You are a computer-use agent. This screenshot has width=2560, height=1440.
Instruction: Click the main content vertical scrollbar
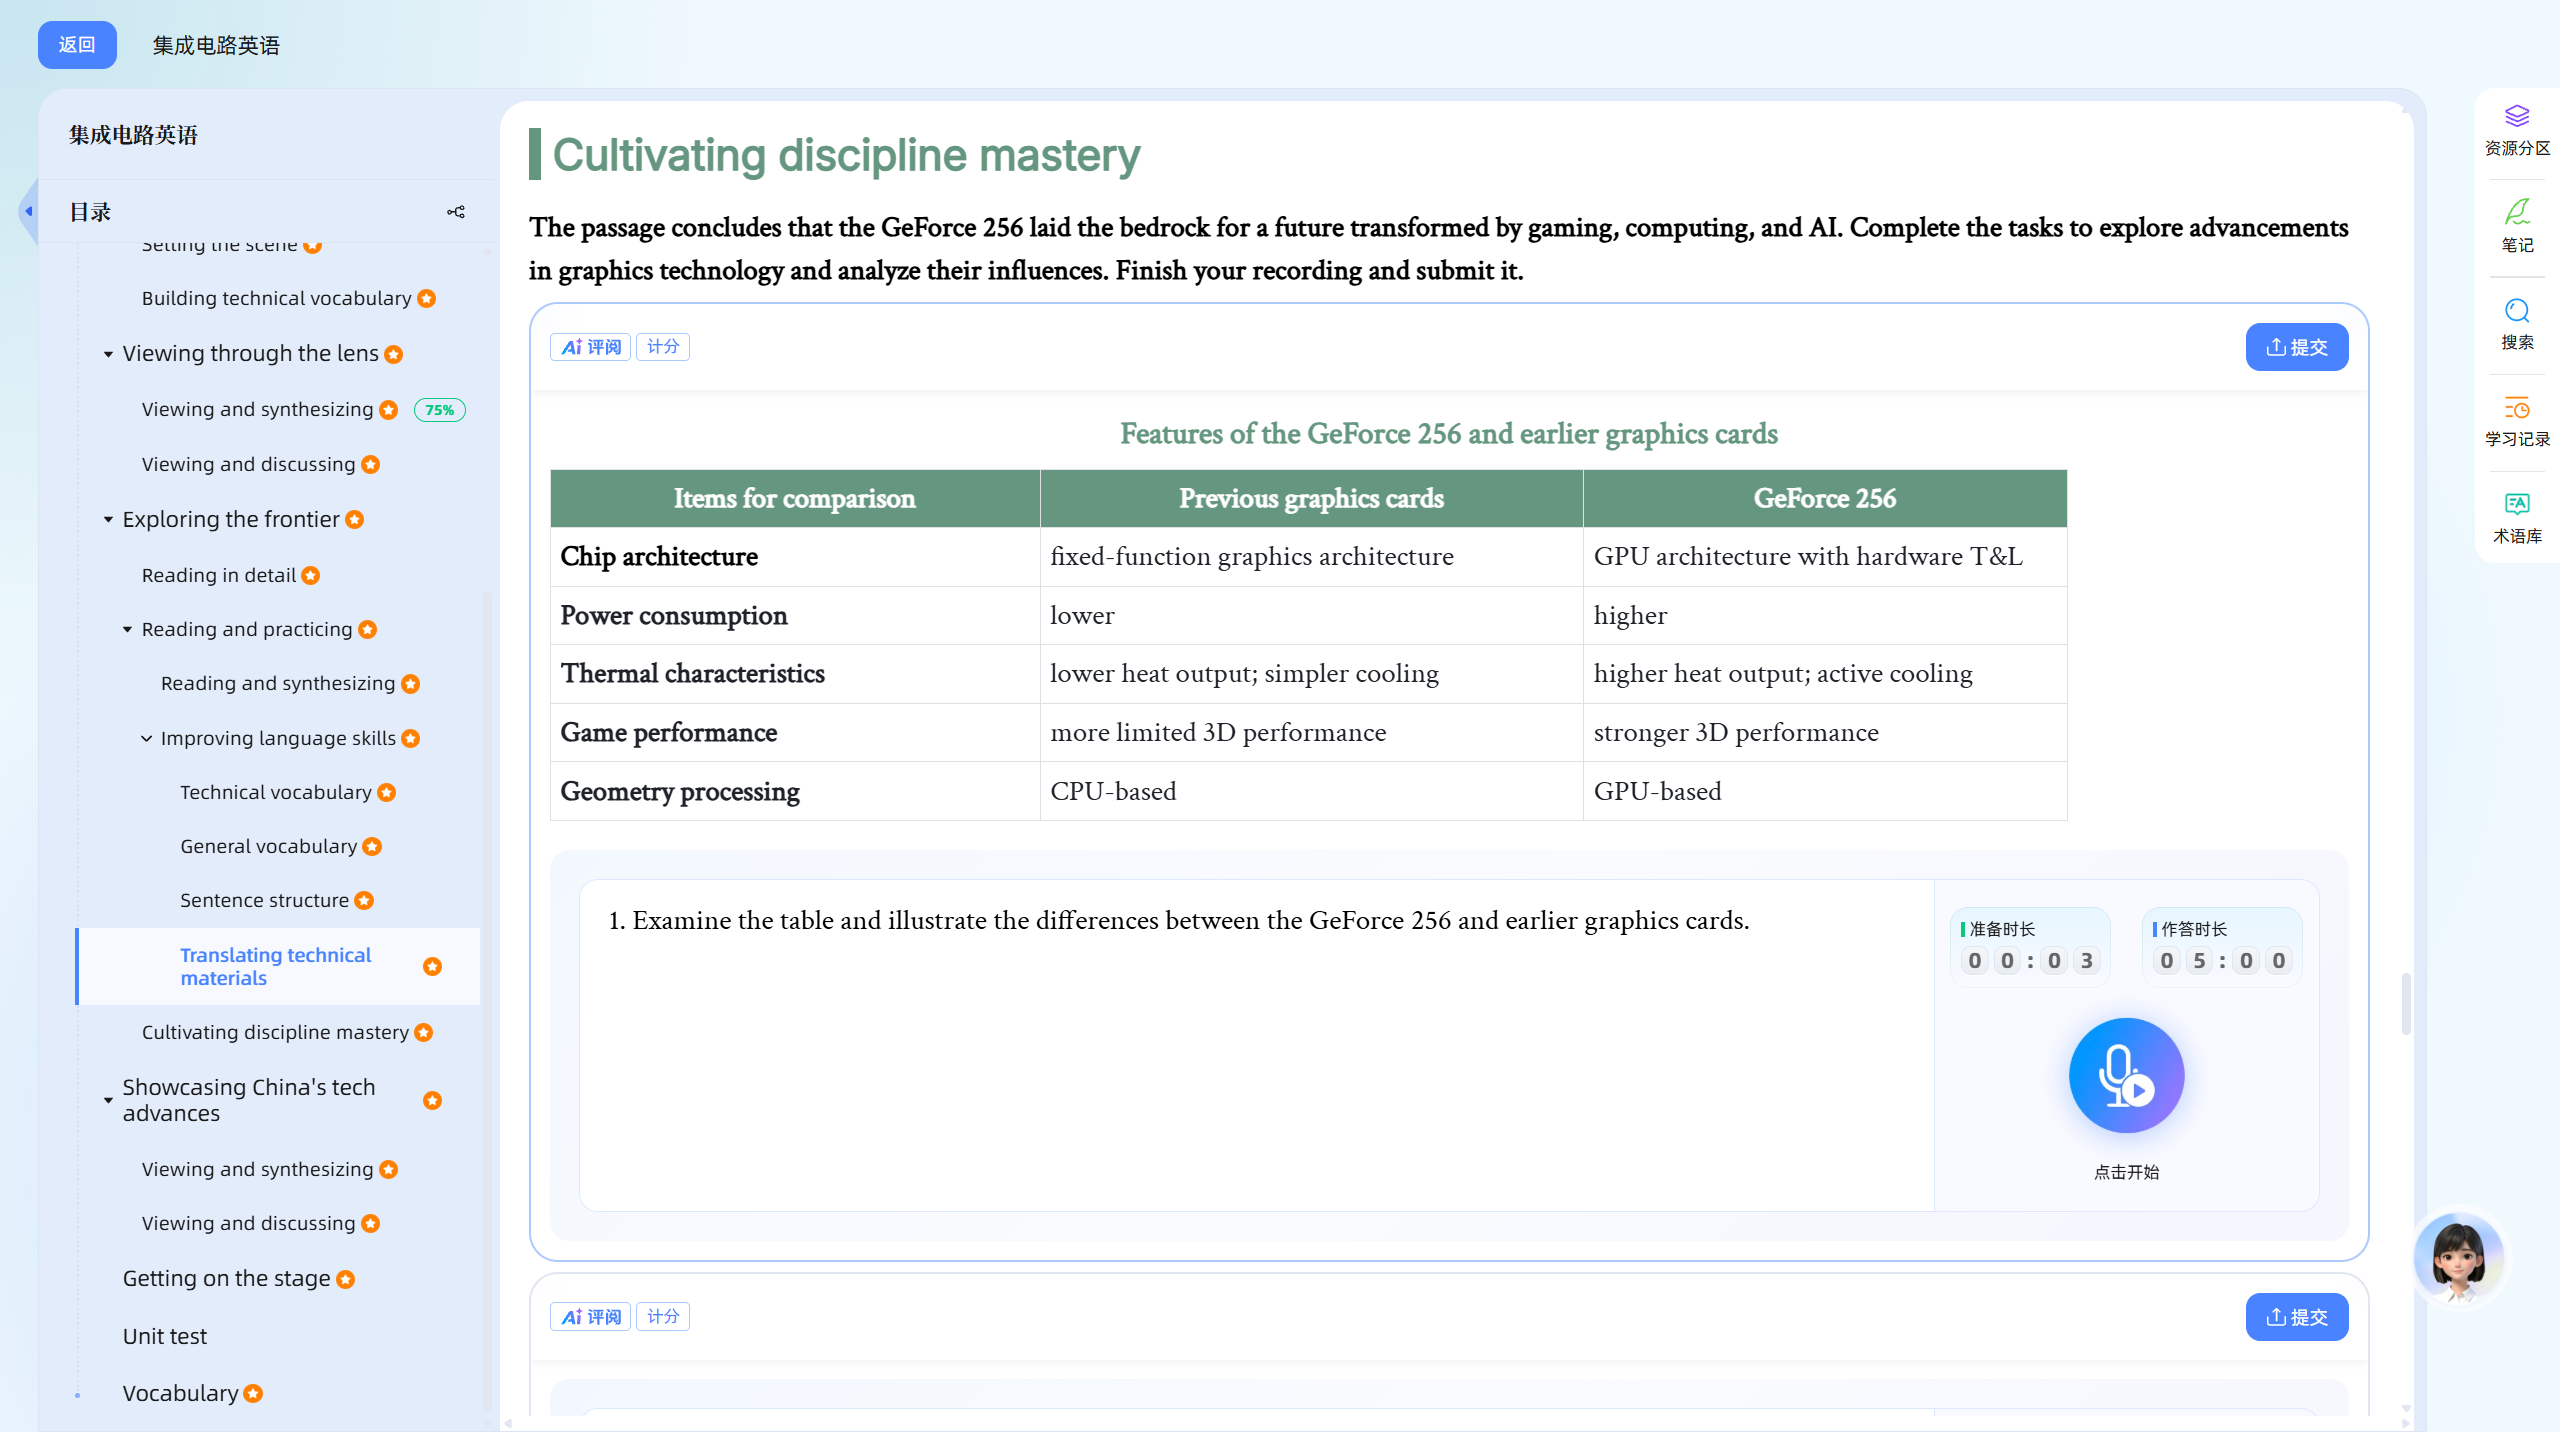tap(2405, 1004)
